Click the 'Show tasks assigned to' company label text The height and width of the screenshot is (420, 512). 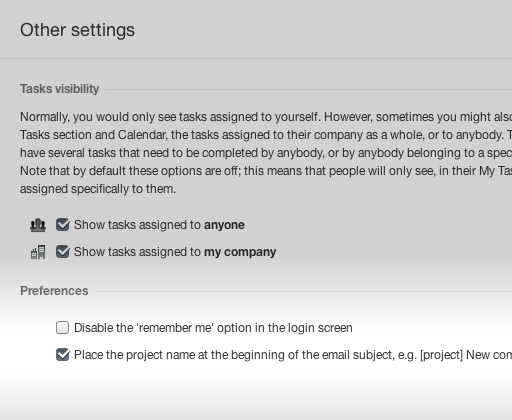point(175,252)
